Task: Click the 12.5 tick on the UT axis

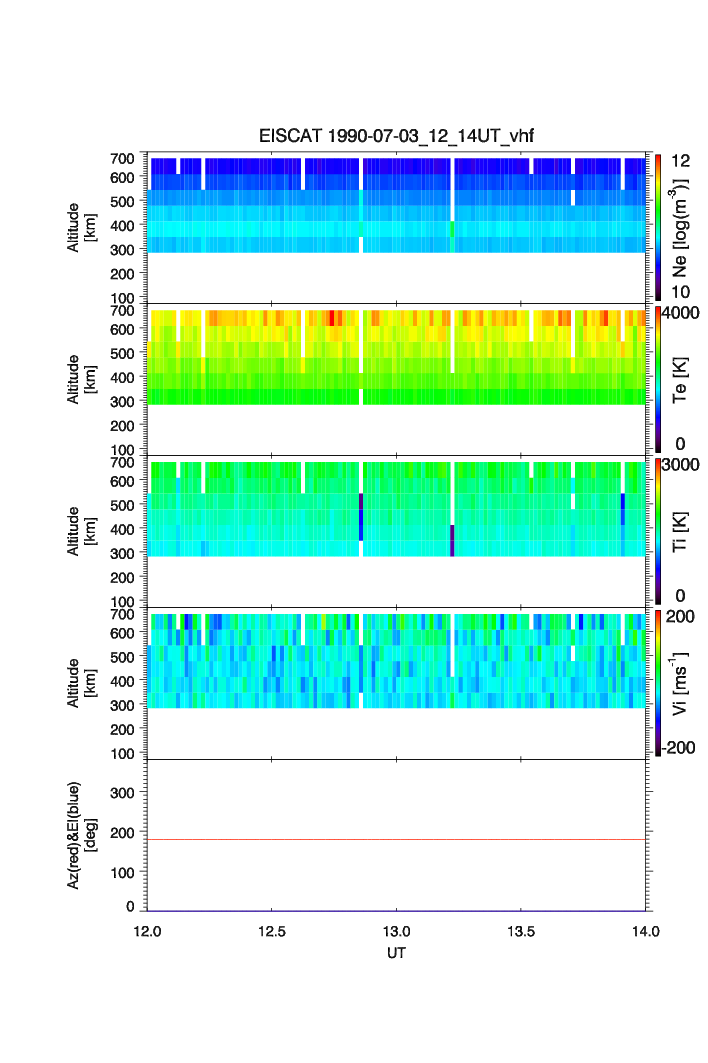Action: click(x=271, y=931)
